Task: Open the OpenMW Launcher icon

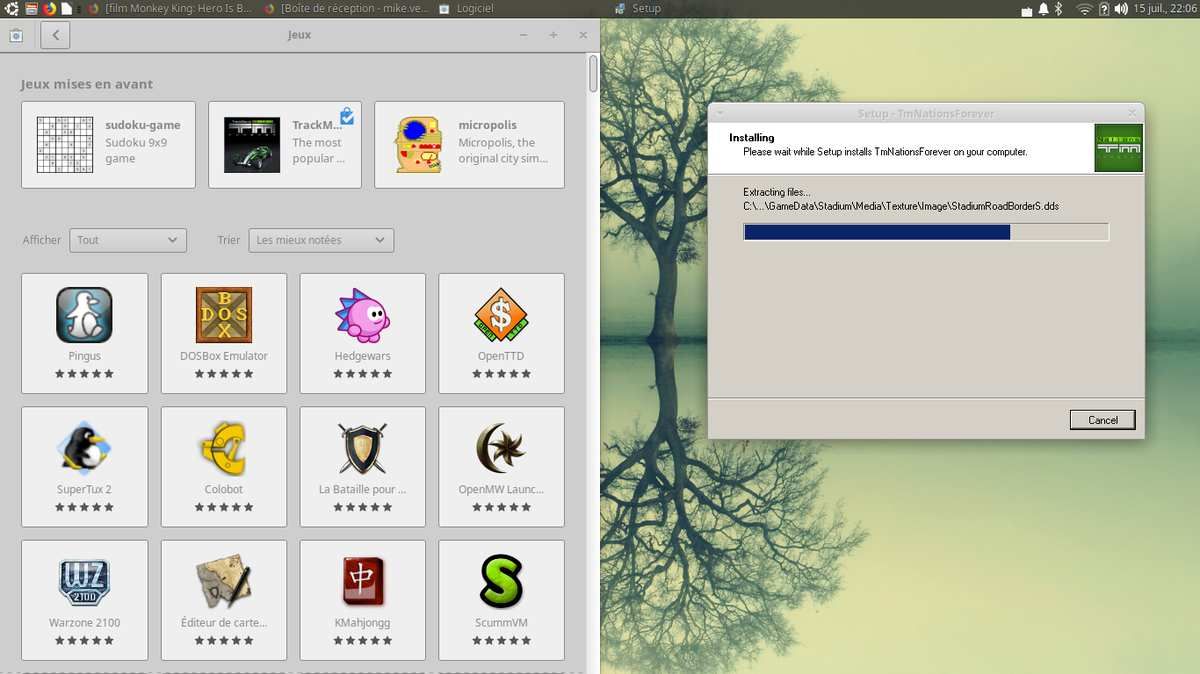Action: tap(501, 448)
